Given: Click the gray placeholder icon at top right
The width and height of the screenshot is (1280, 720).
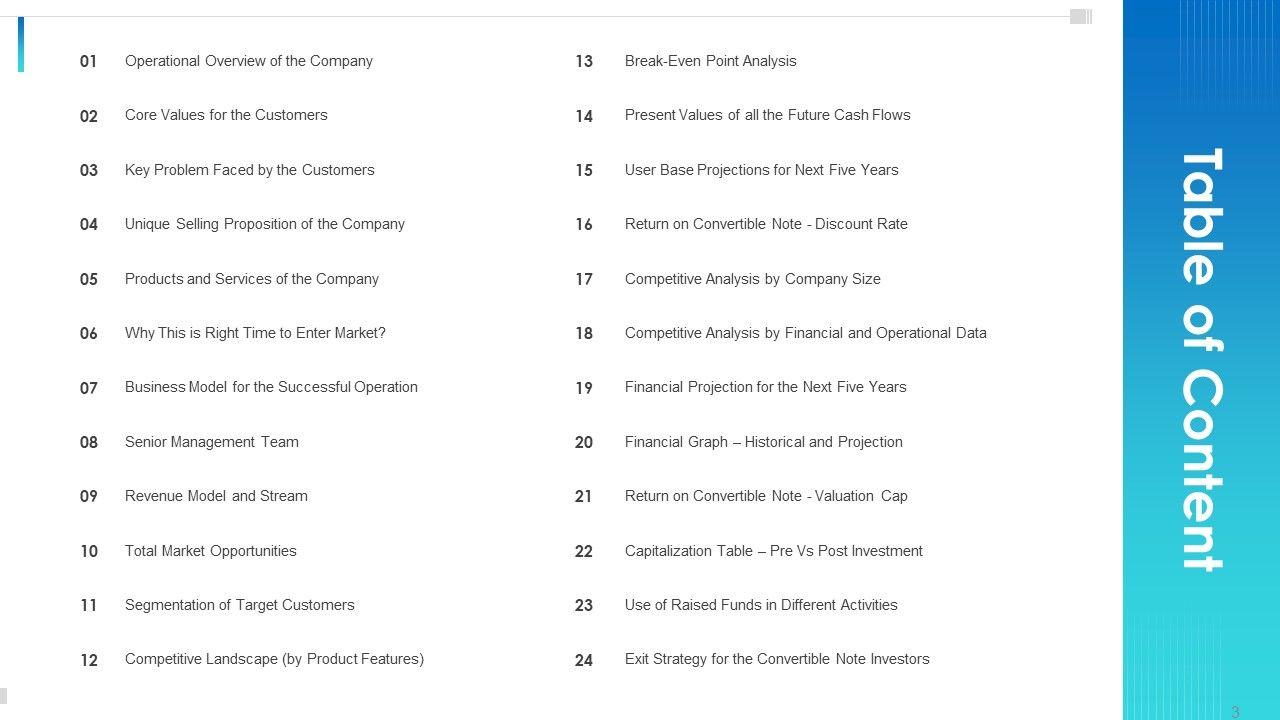Looking at the screenshot, I should tap(1080, 16).
